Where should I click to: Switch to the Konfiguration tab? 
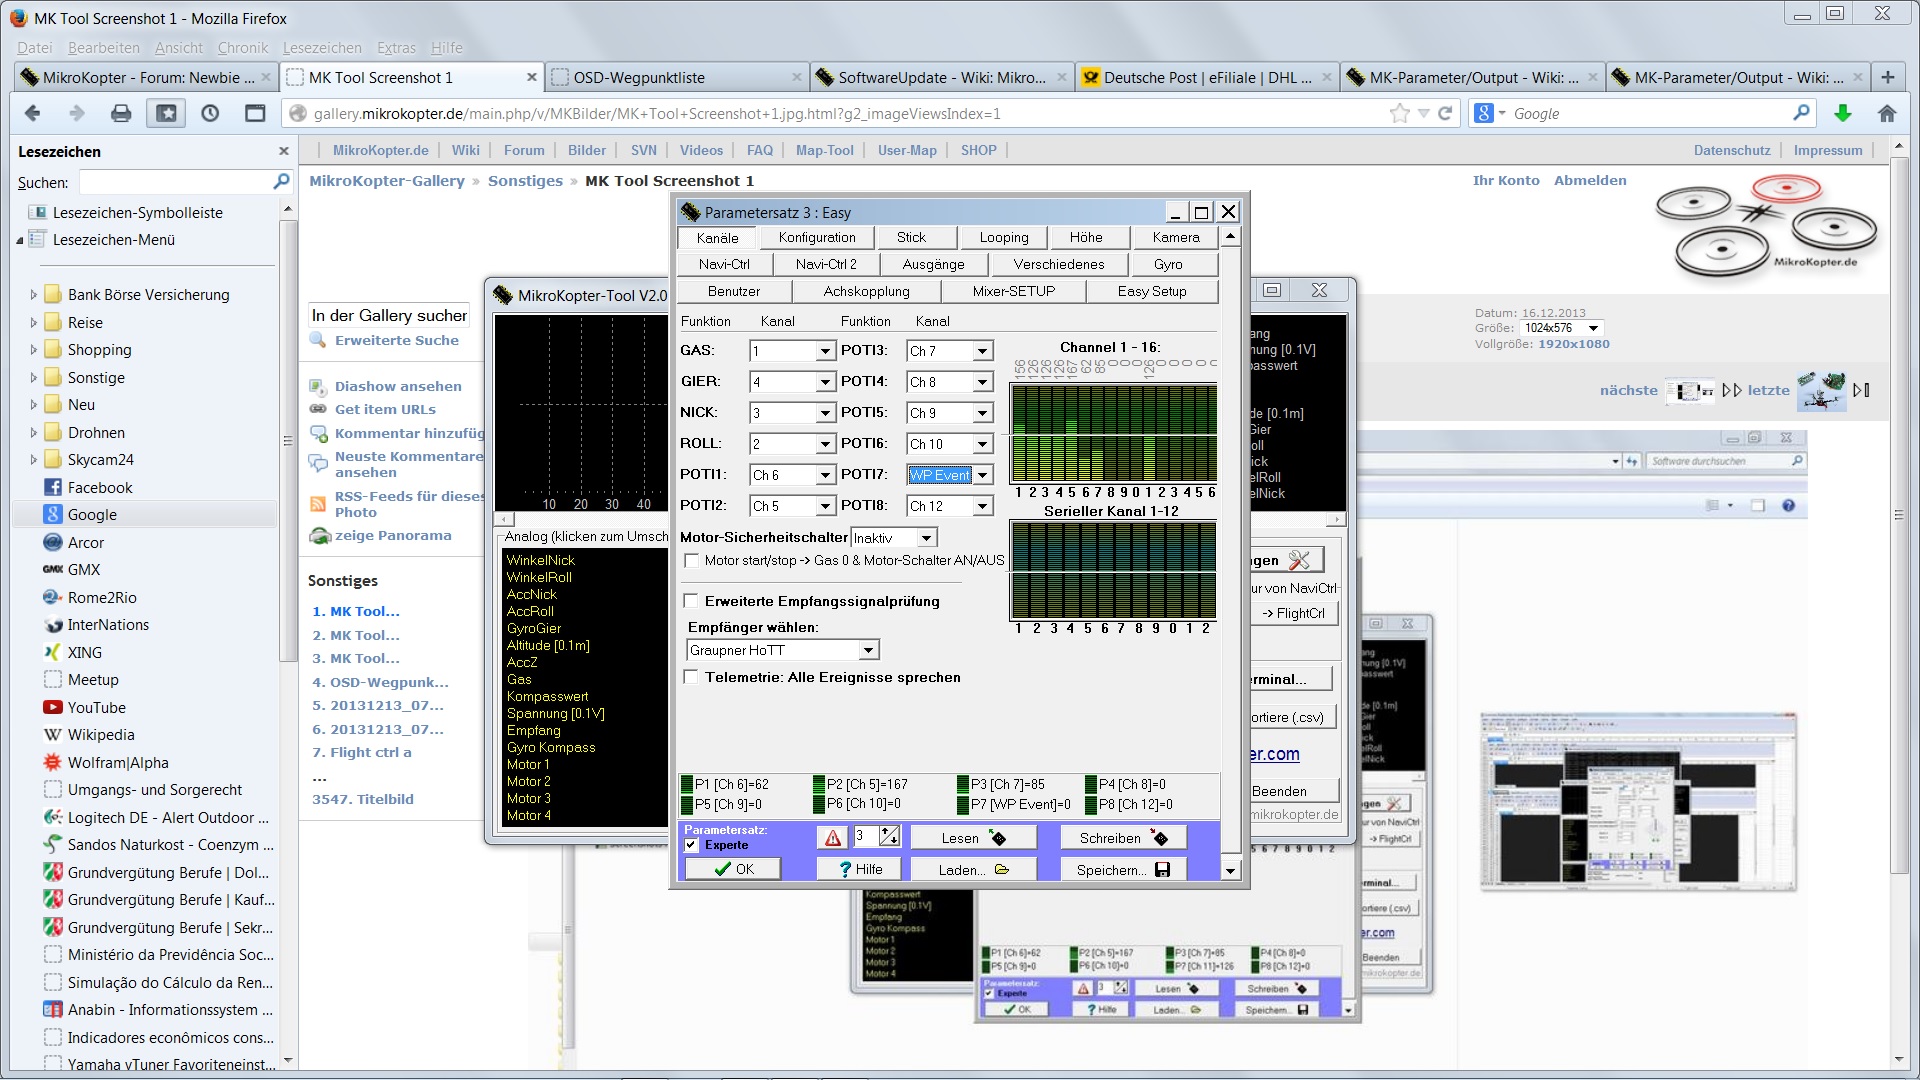(817, 237)
